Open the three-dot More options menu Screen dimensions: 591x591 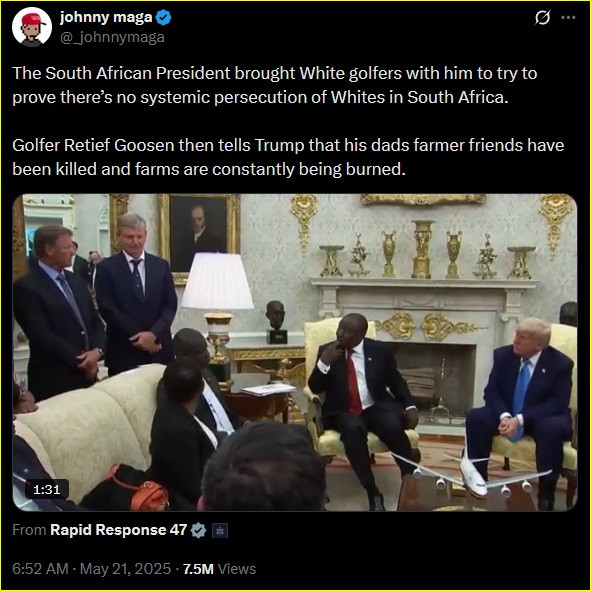pyautogui.click(x=568, y=17)
